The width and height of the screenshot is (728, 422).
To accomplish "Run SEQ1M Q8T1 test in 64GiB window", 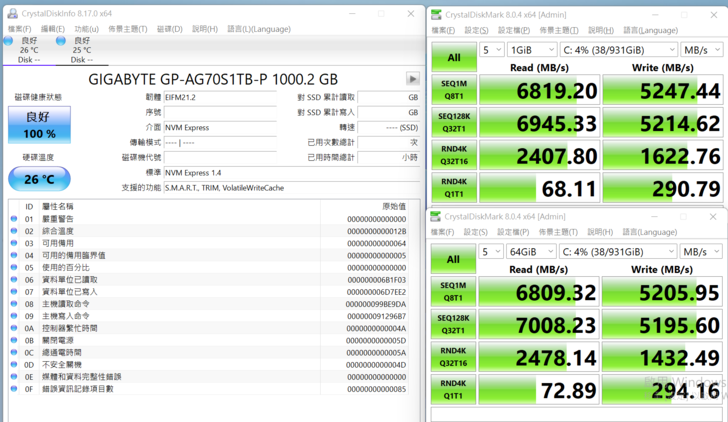I will tap(453, 293).
